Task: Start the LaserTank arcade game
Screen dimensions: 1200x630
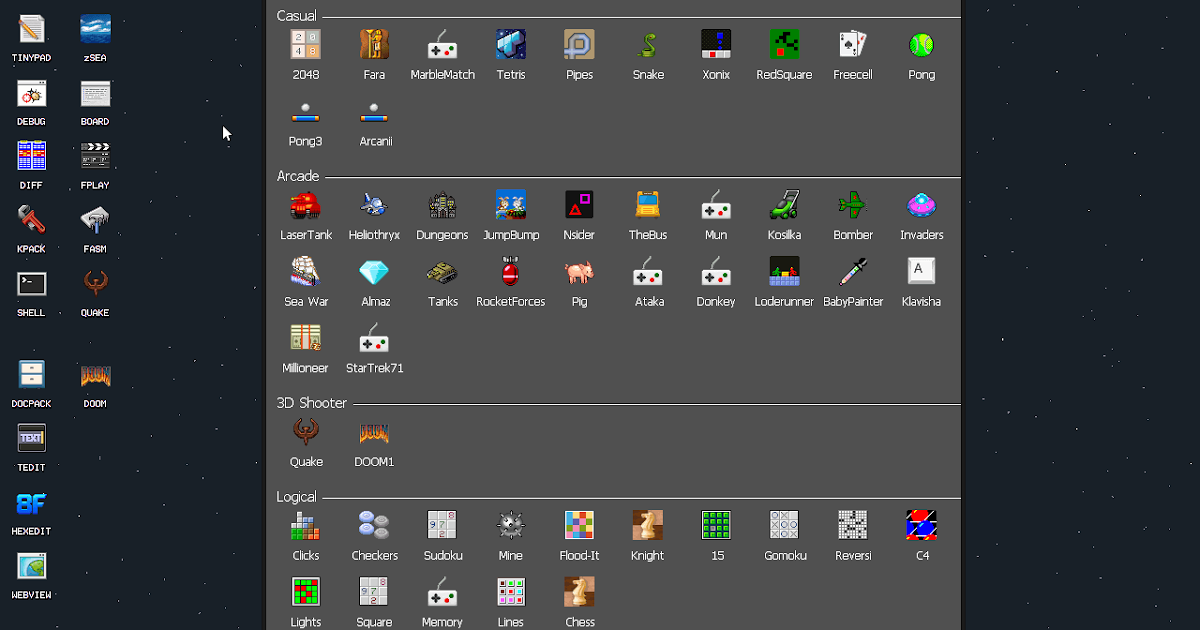Action: (306, 207)
